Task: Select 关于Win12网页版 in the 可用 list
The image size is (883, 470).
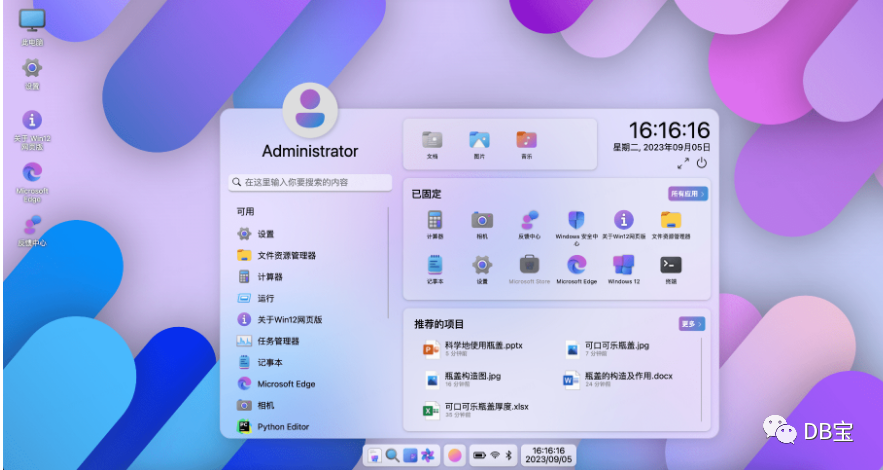Action: tap(310, 319)
